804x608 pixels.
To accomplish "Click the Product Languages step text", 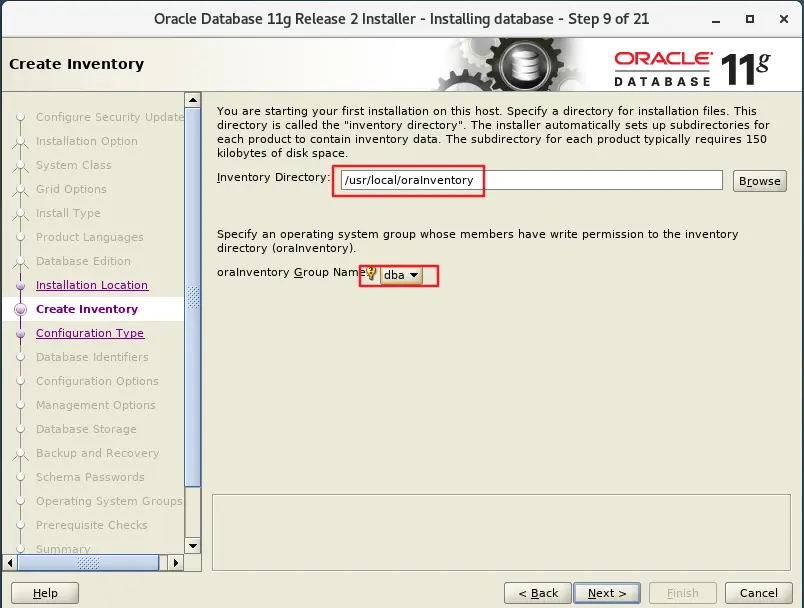I will pos(90,237).
